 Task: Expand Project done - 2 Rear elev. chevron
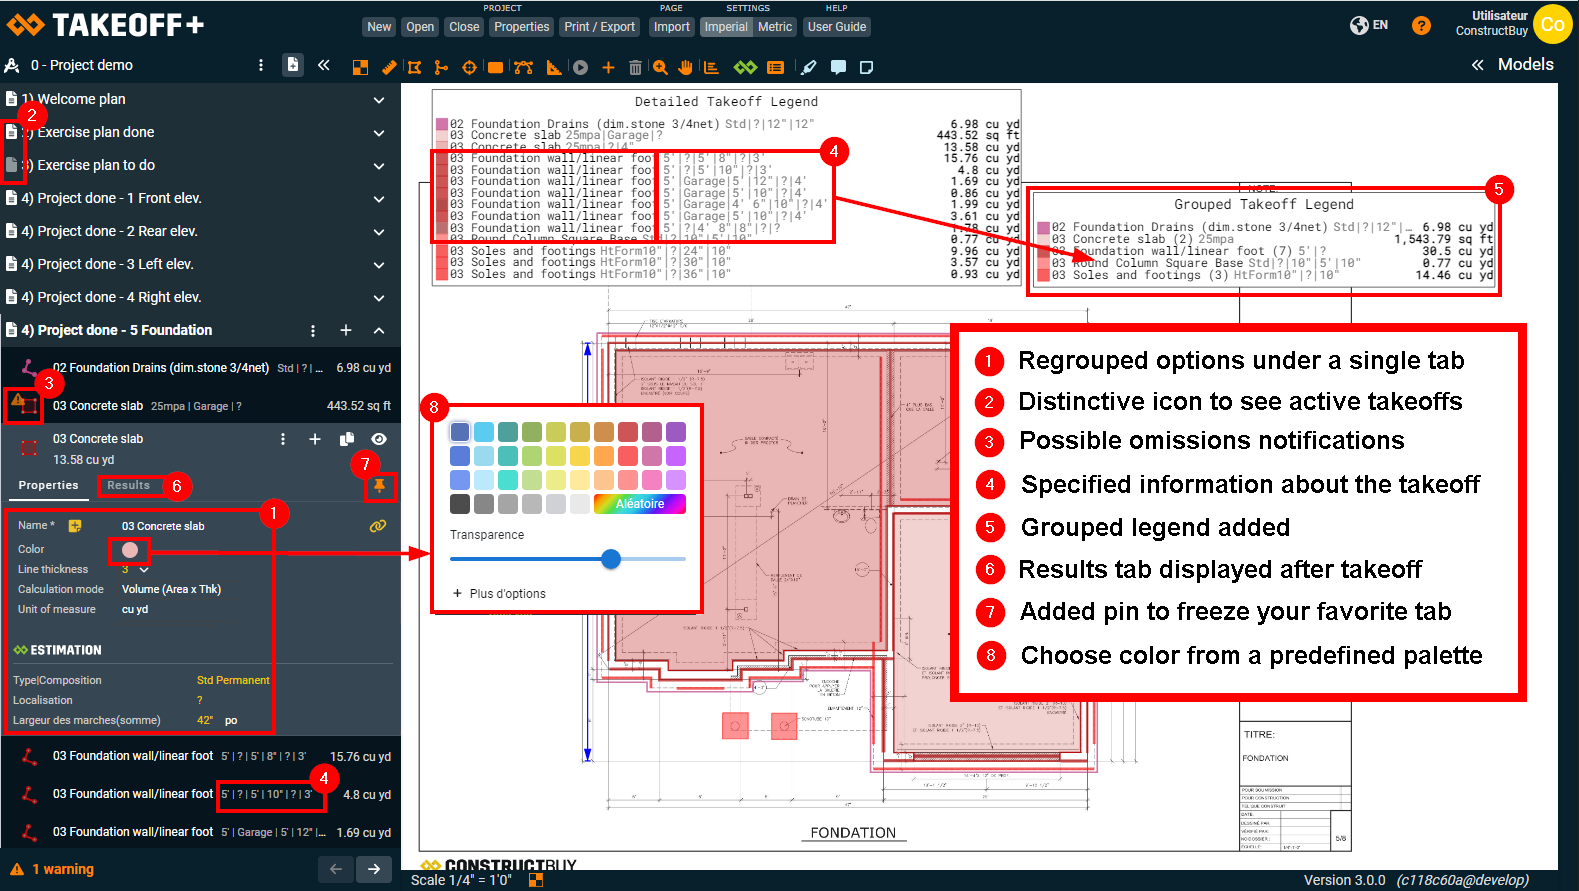click(x=379, y=232)
